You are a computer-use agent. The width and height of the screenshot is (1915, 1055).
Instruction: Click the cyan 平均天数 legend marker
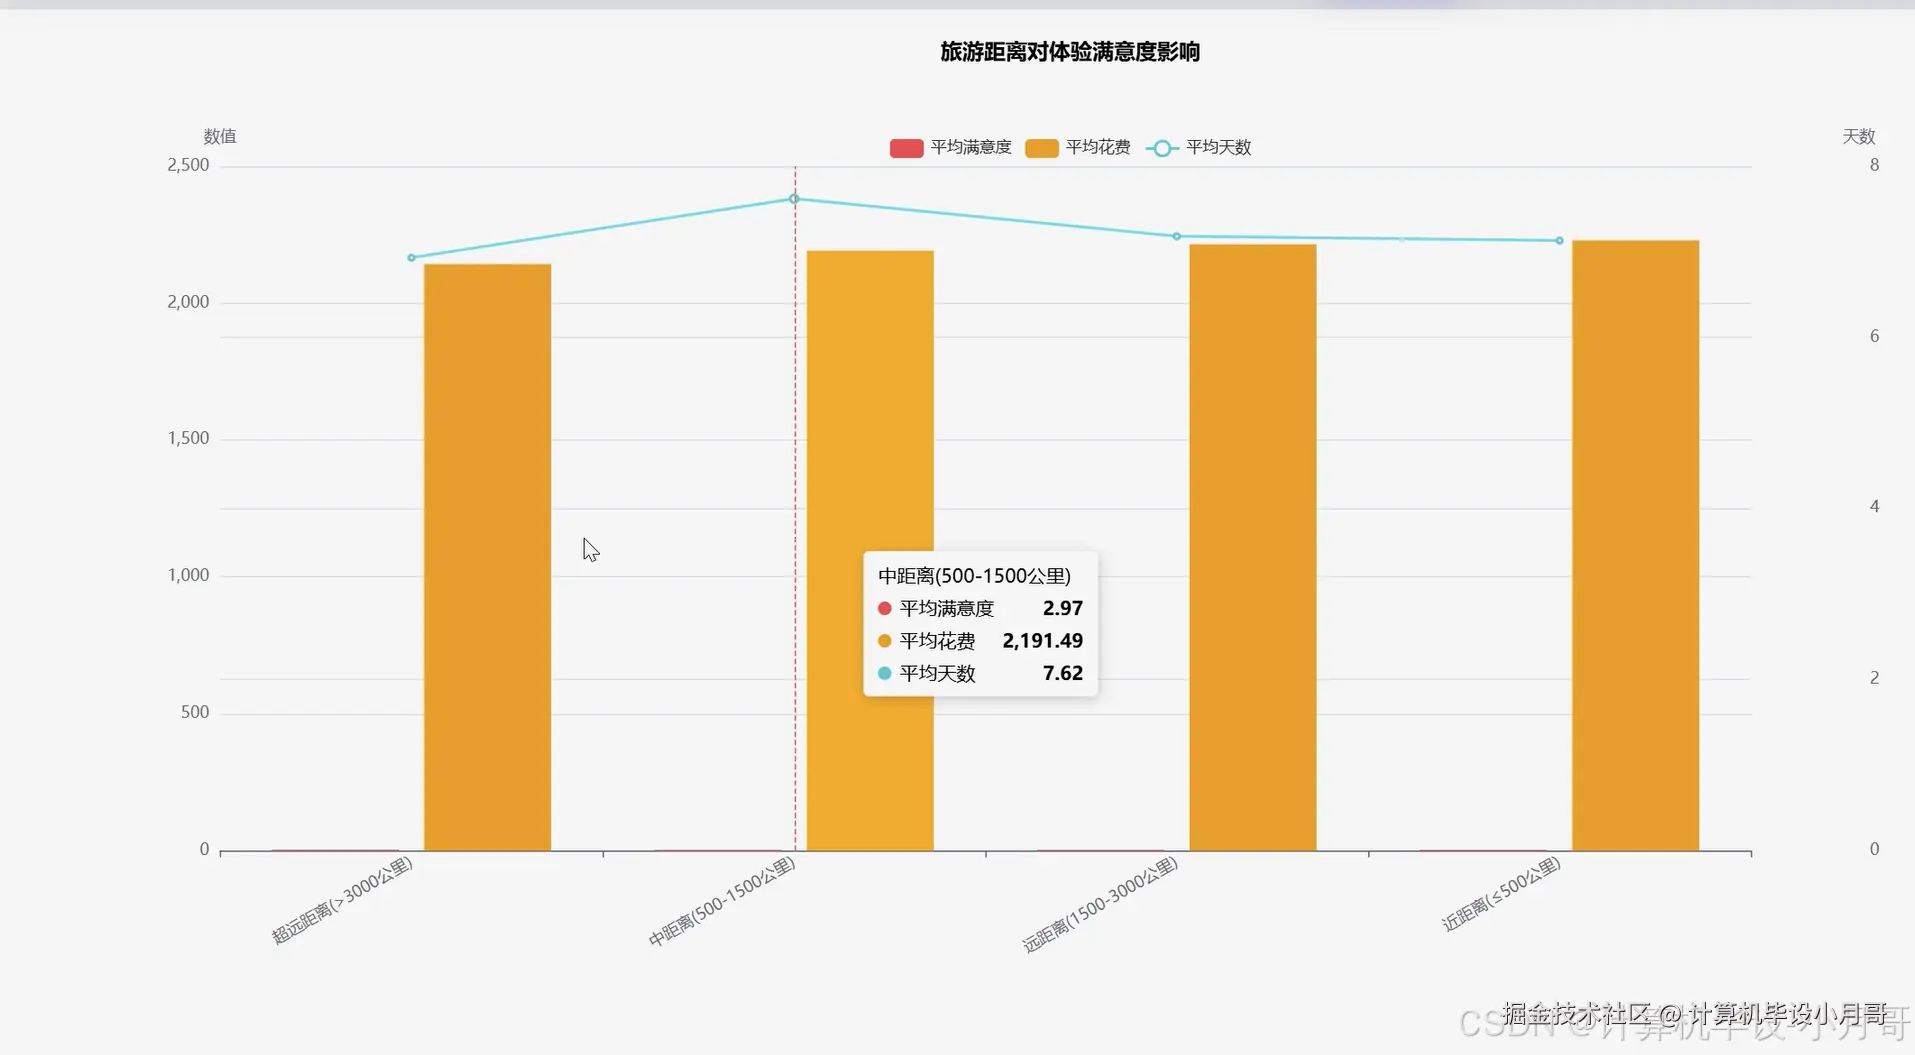[1161, 148]
